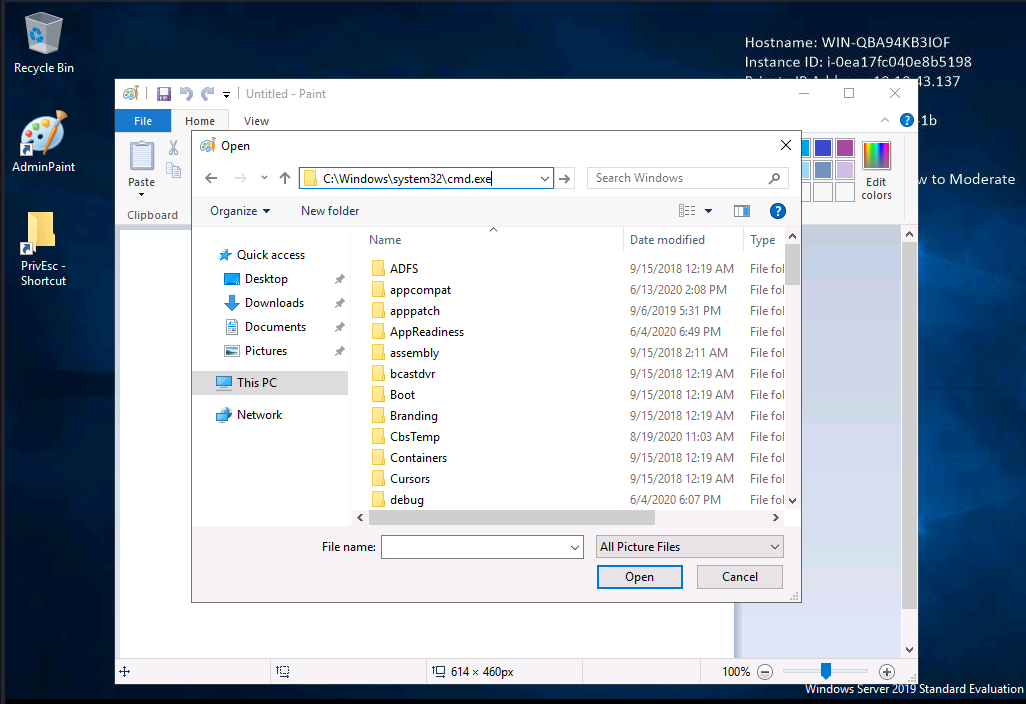This screenshot has width=1026, height=704.
Task: Select the AdminPaint desktop shortcut
Action: [43, 142]
